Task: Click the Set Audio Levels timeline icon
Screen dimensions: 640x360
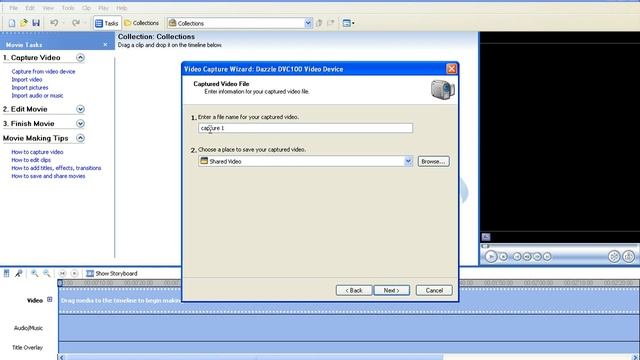Action: coord(7,273)
